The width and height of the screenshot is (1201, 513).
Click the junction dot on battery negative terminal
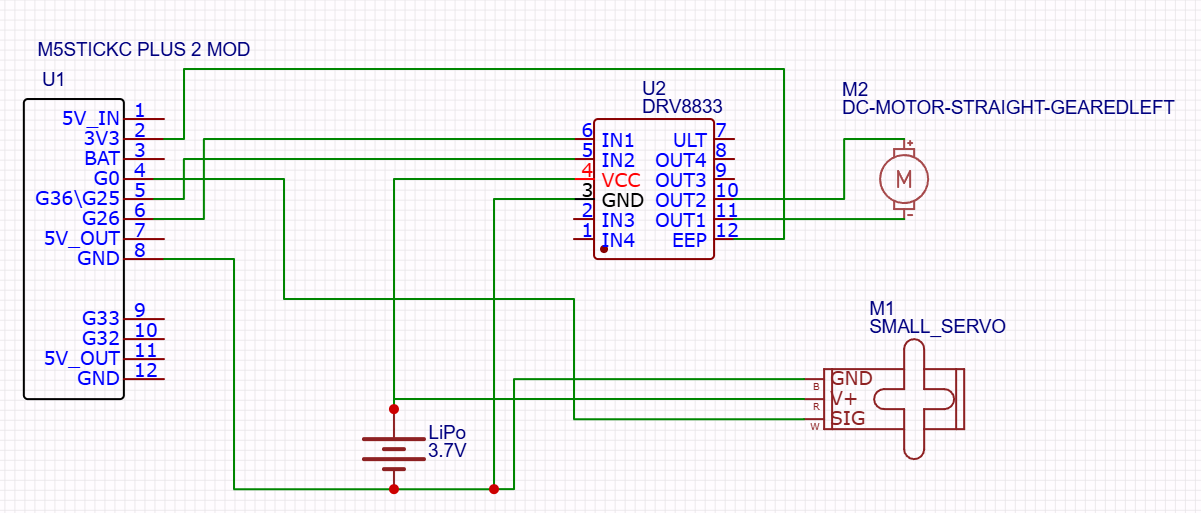[394, 489]
